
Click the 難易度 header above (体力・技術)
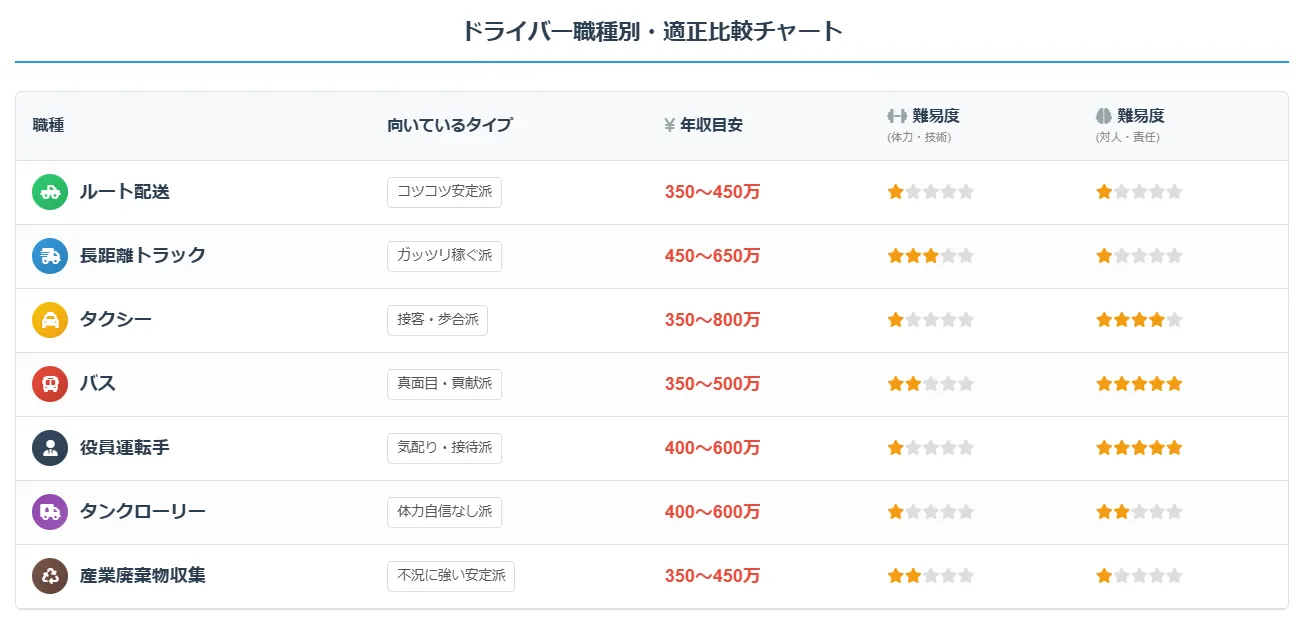click(936, 116)
